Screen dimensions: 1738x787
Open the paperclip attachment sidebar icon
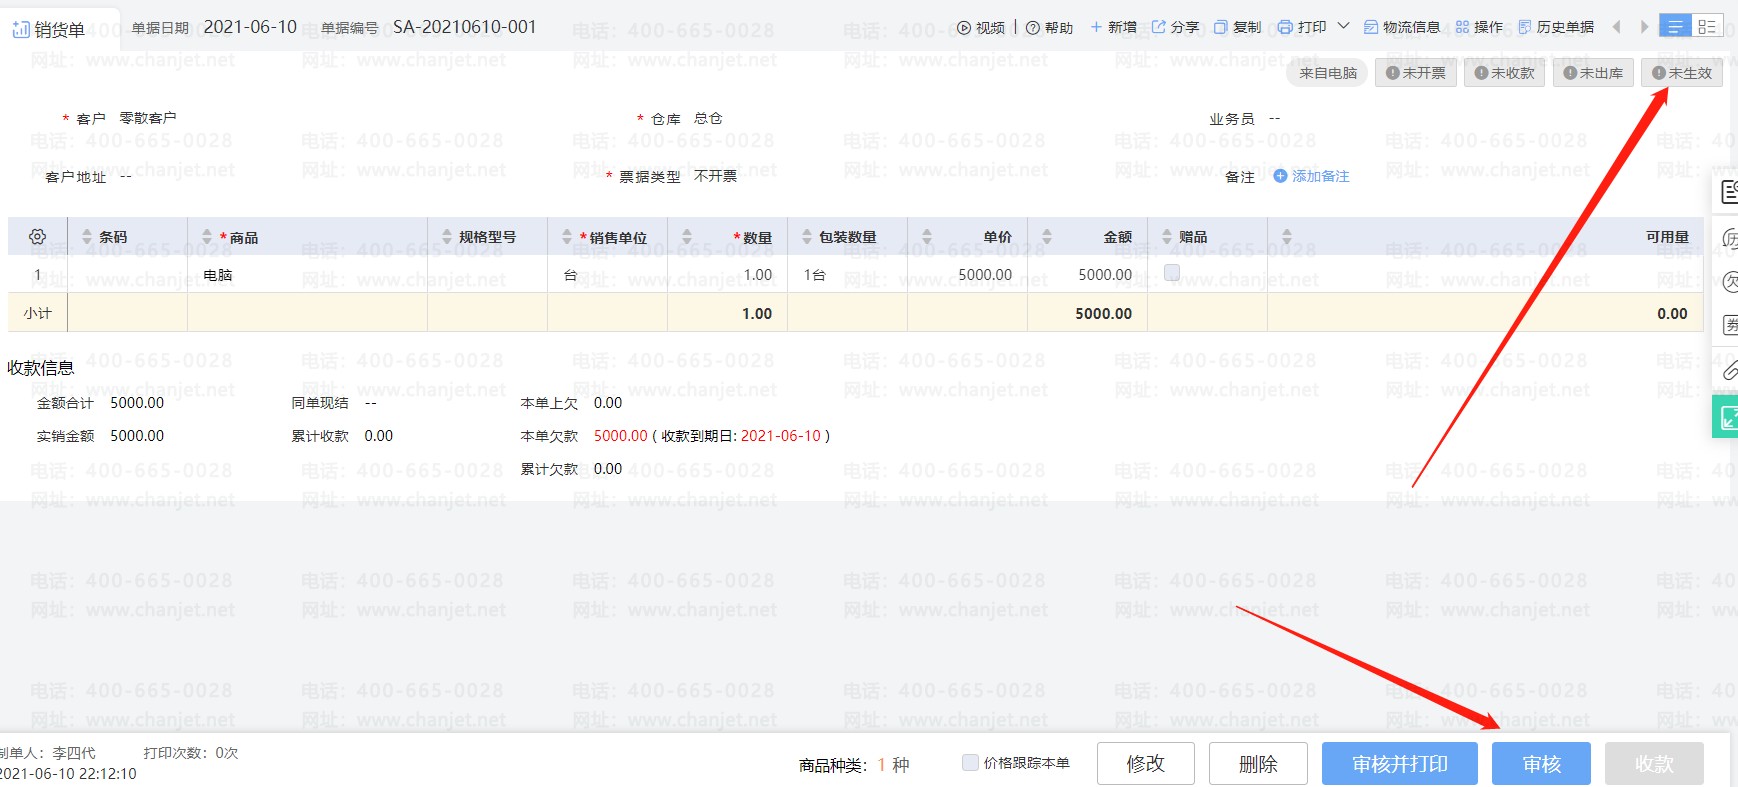point(1729,371)
